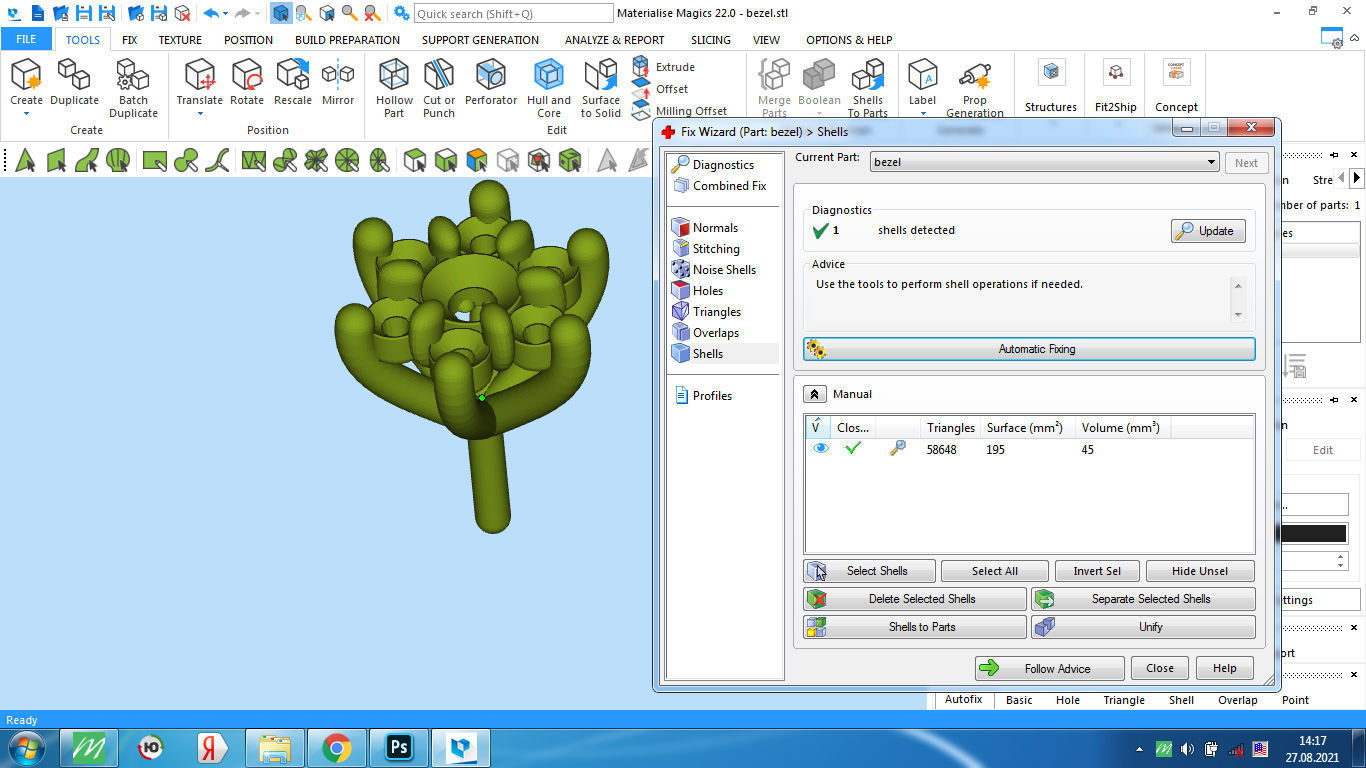The width and height of the screenshot is (1366, 768).
Task: Click the orange-topped cube marking icon
Action: pos(477,160)
